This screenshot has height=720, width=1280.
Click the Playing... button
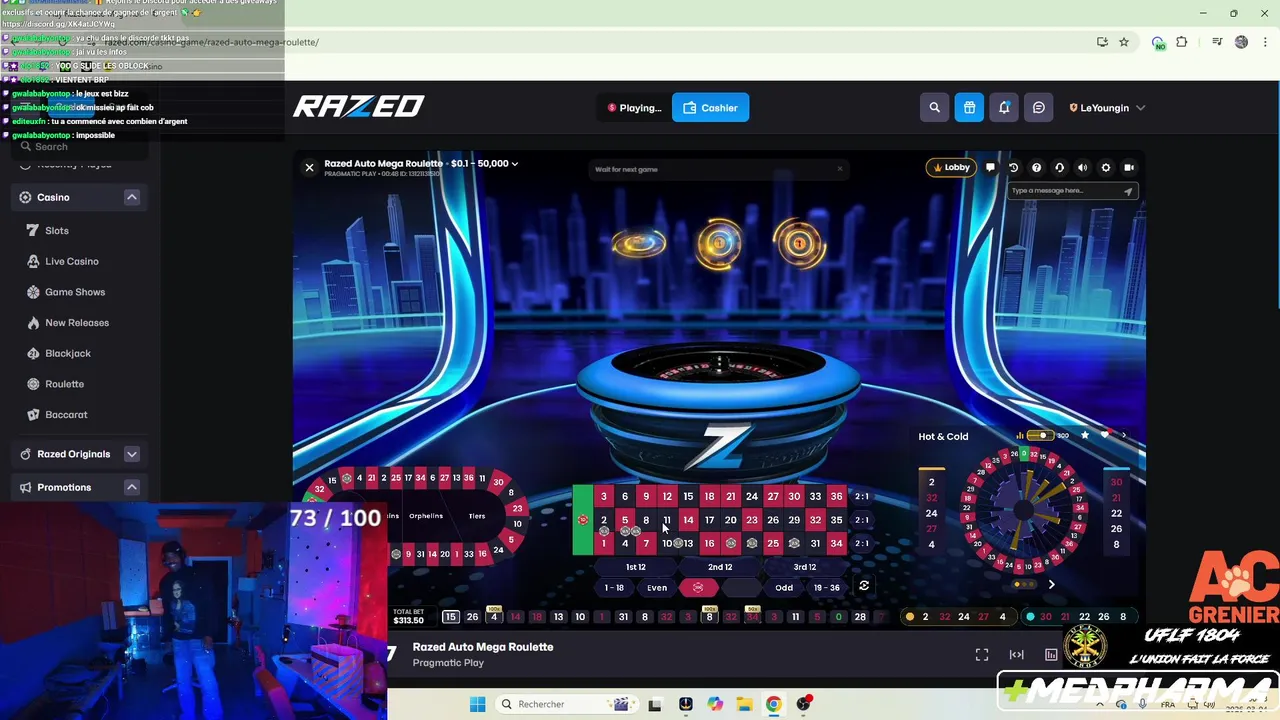[x=635, y=108]
